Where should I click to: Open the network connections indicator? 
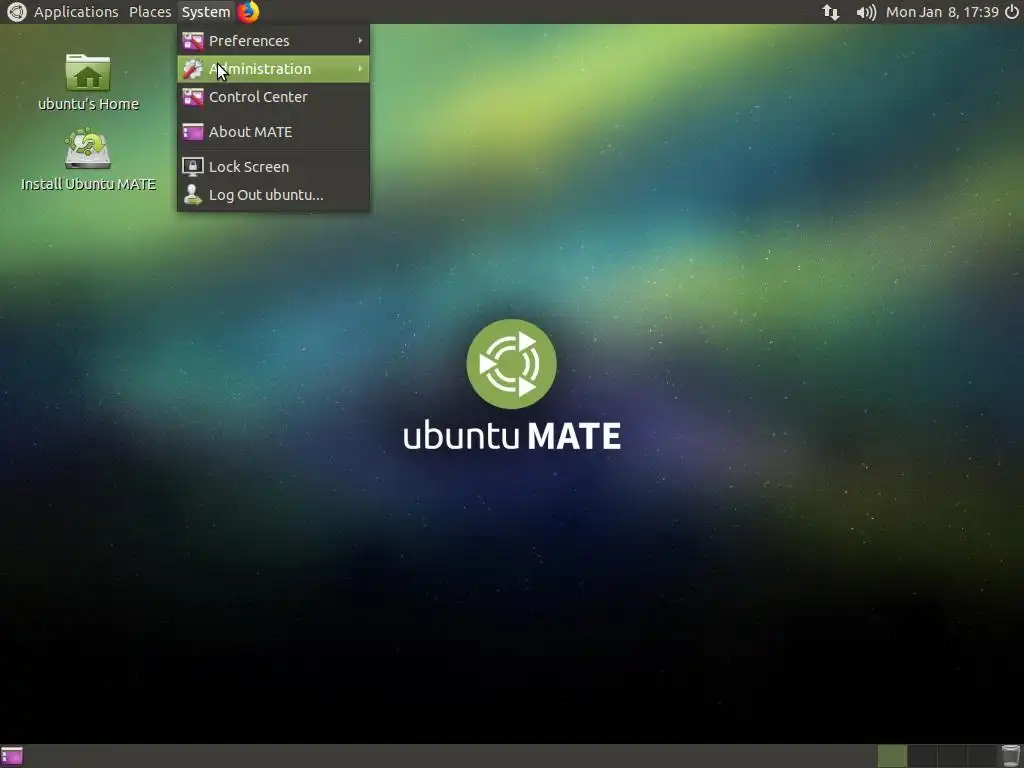[x=831, y=12]
